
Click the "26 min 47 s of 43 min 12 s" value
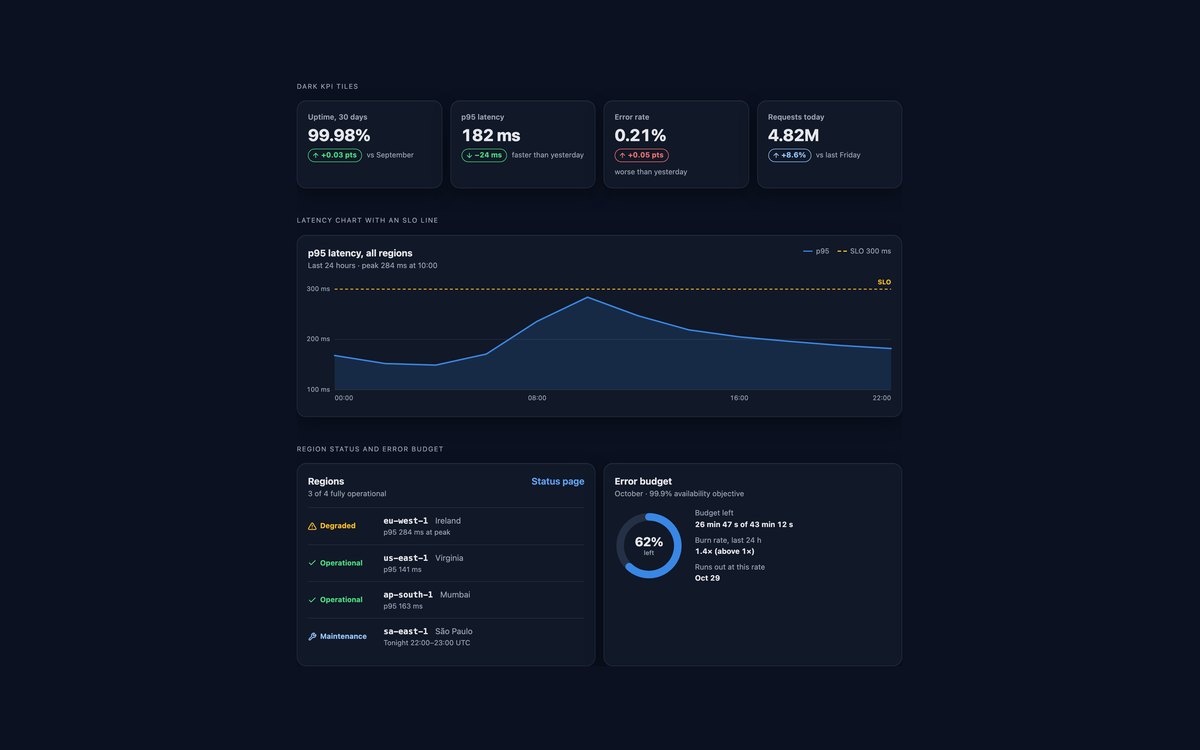(744, 524)
